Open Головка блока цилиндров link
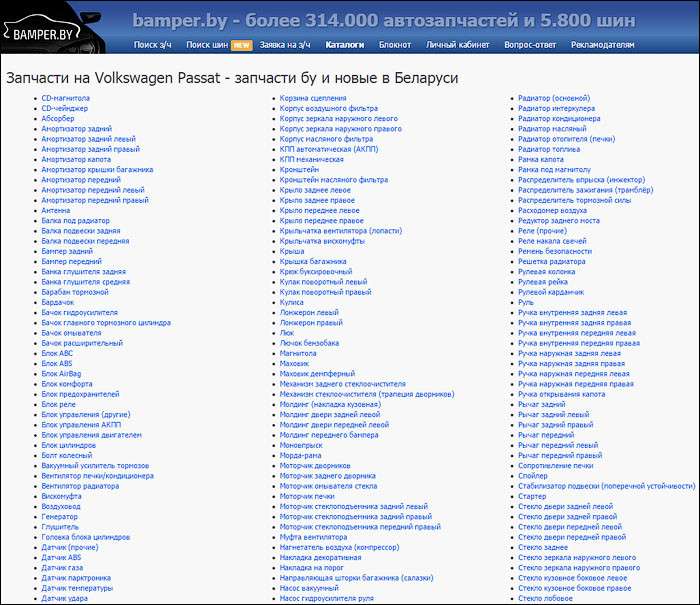This screenshot has height=605, width=700. click(x=85, y=537)
